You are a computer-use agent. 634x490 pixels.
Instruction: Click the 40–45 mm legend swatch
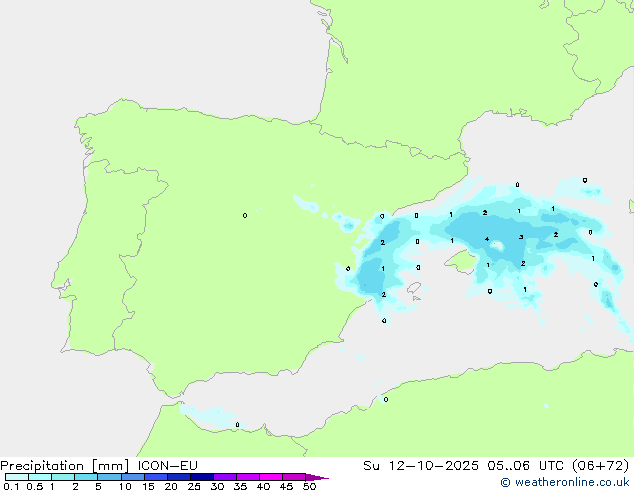[271, 477]
